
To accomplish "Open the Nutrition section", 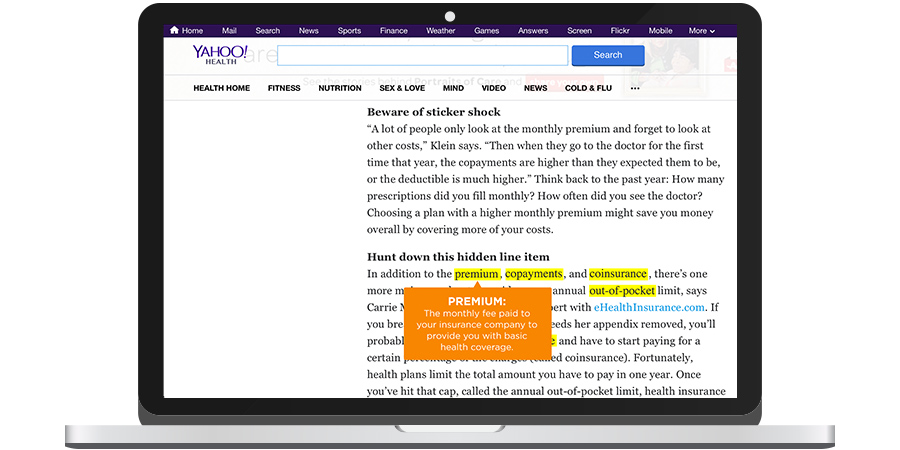I will (x=340, y=88).
